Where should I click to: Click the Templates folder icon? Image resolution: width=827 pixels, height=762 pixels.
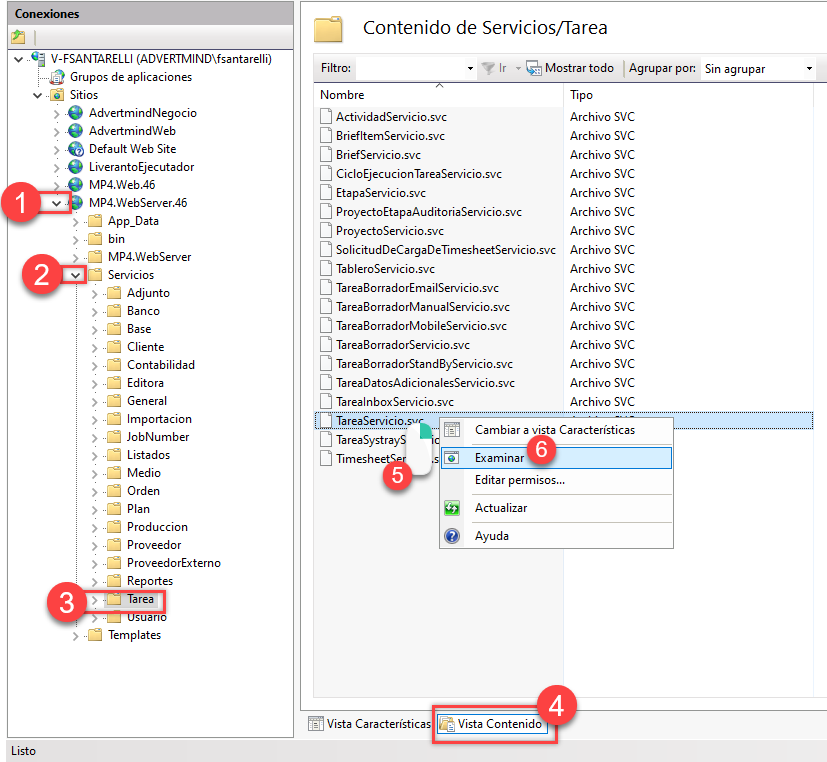pos(95,634)
